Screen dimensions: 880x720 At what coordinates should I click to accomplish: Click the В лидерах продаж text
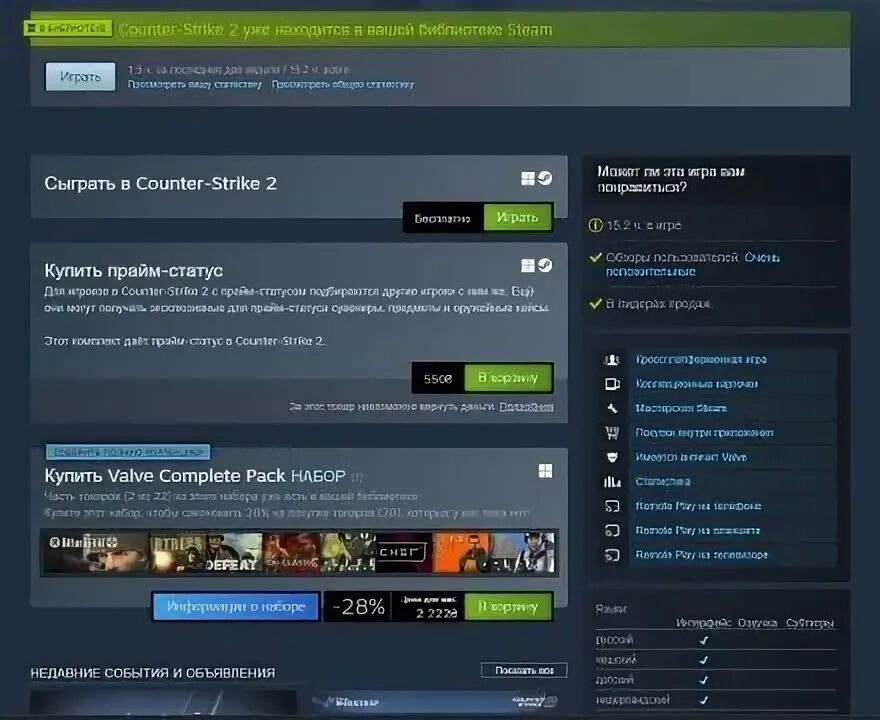tap(659, 304)
